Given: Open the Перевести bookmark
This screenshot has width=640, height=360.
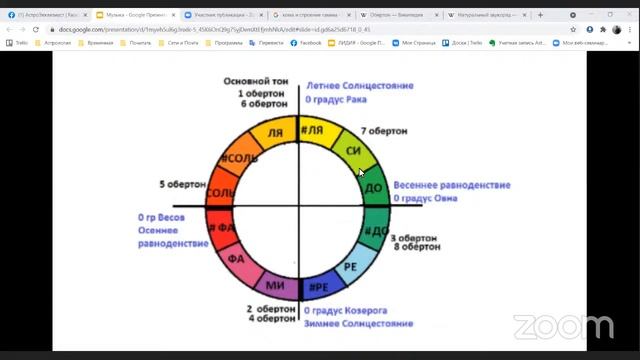Looking at the screenshot, I should pos(266,42).
